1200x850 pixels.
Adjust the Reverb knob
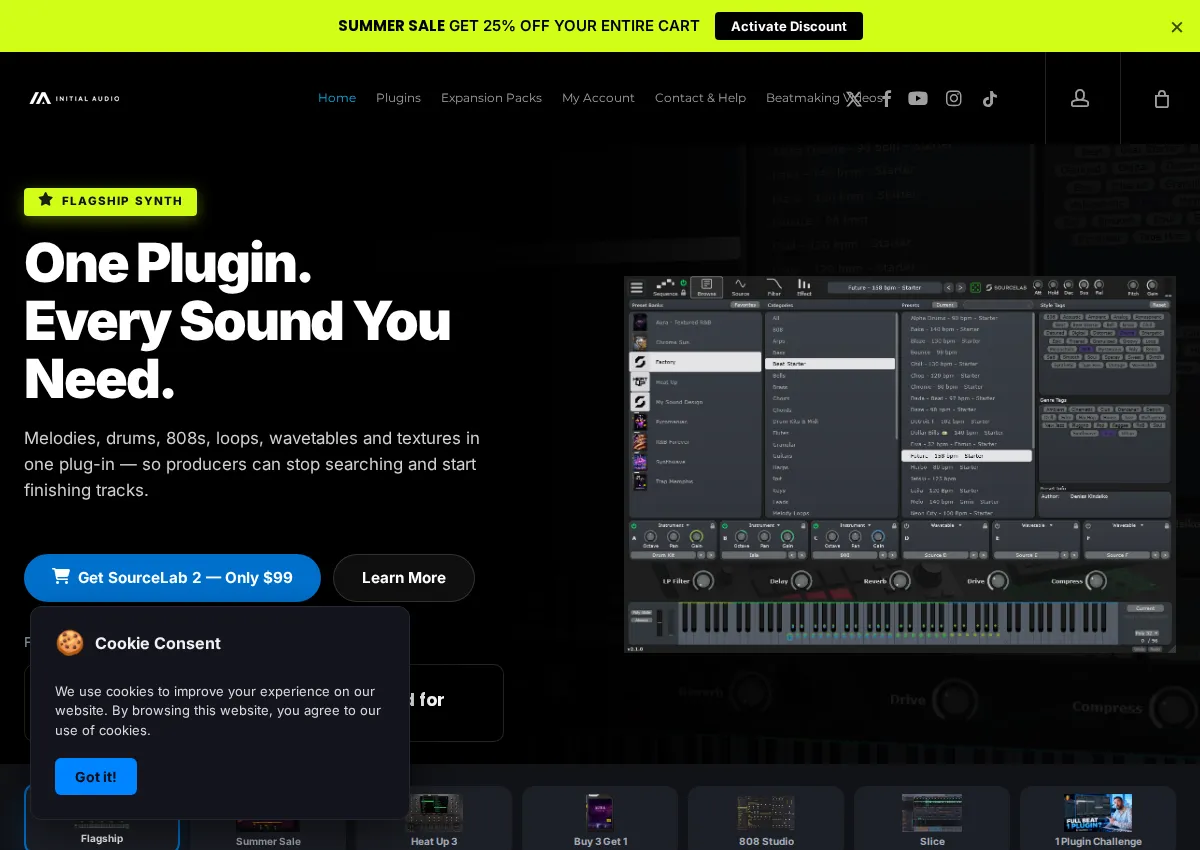tap(899, 581)
